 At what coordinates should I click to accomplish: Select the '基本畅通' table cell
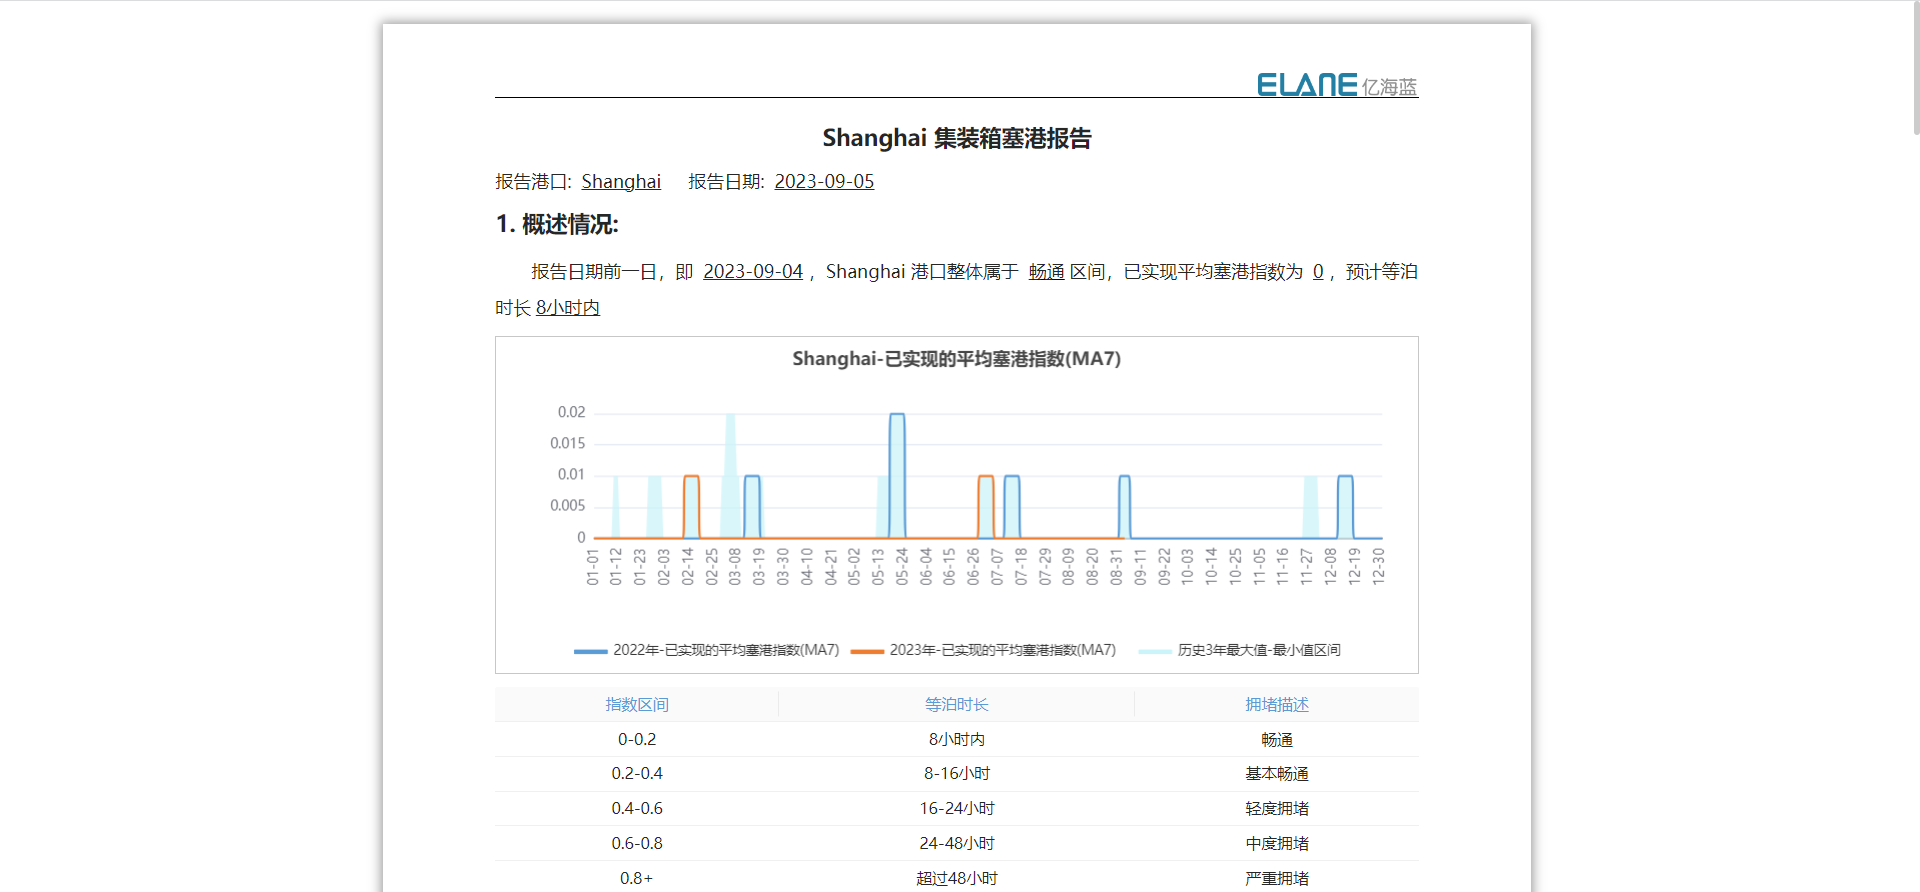click(x=1277, y=773)
